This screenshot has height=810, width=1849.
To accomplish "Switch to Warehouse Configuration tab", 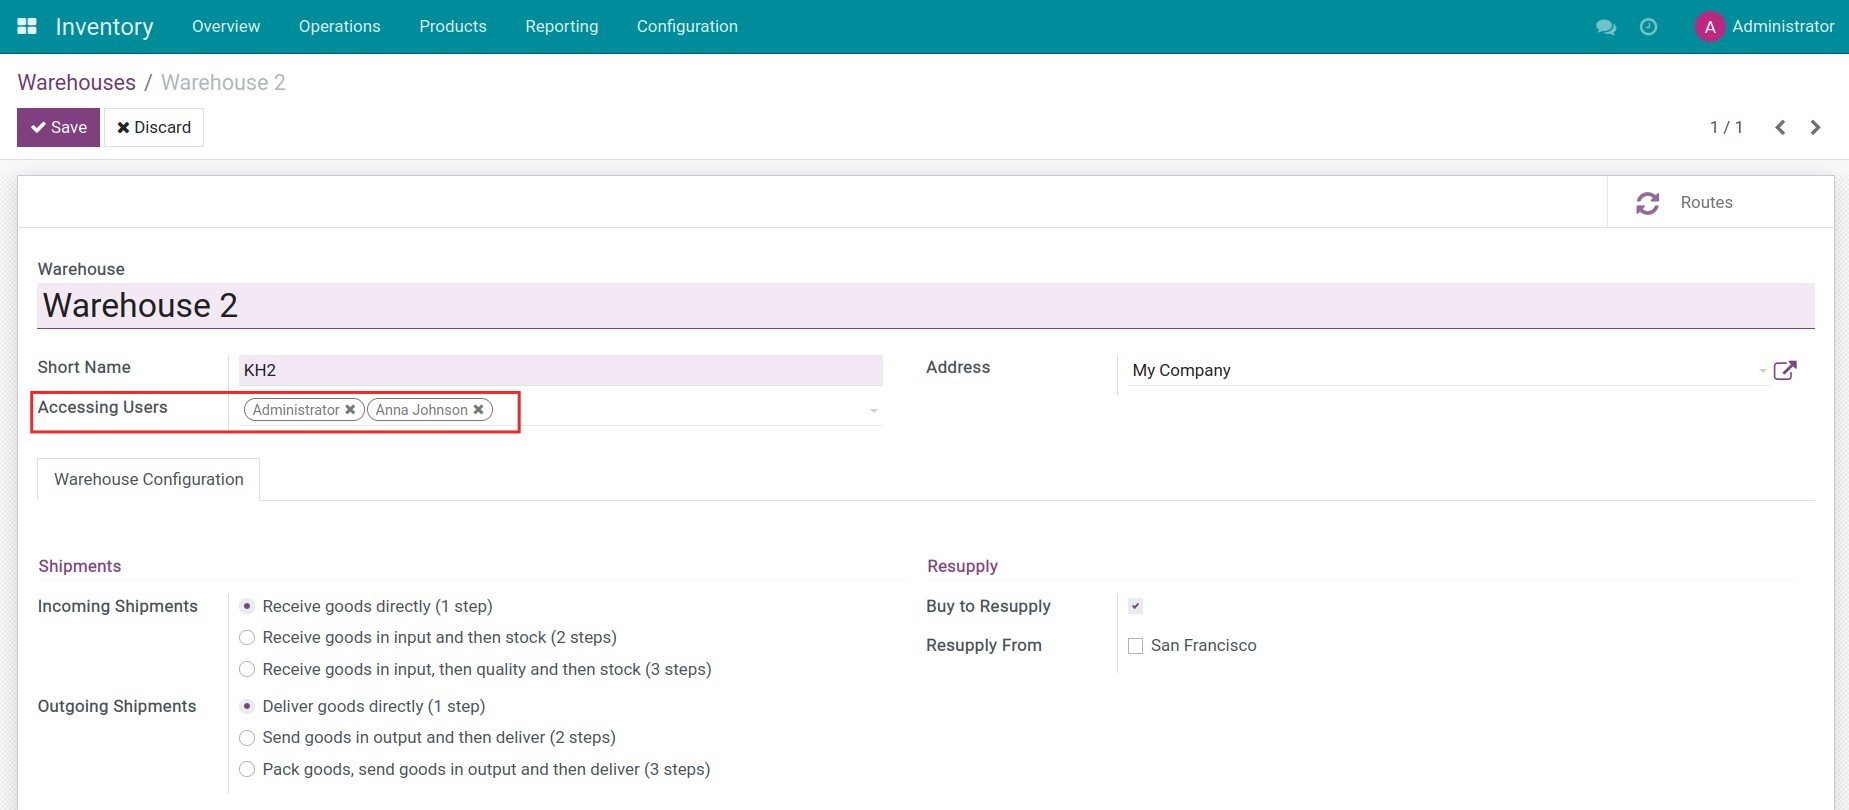I will coord(149,480).
